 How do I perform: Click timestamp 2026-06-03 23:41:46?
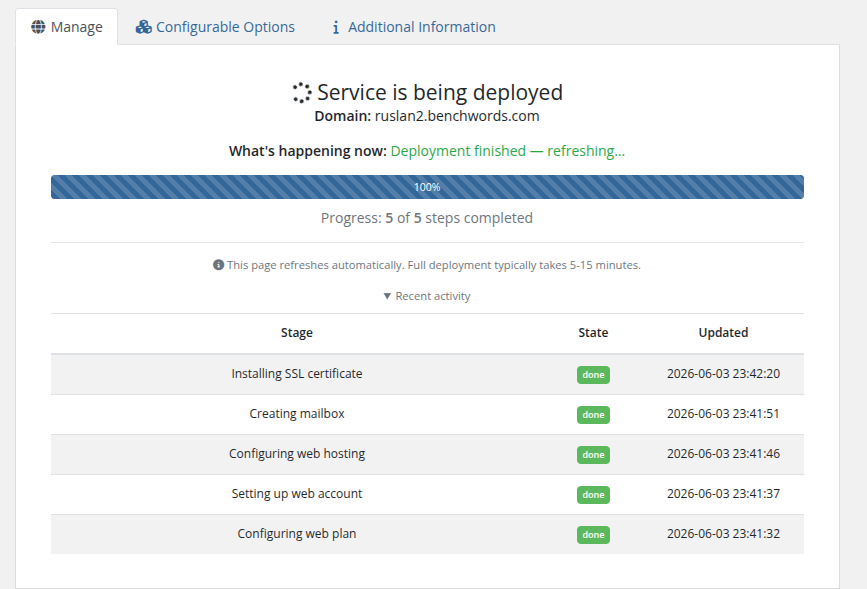pos(723,454)
